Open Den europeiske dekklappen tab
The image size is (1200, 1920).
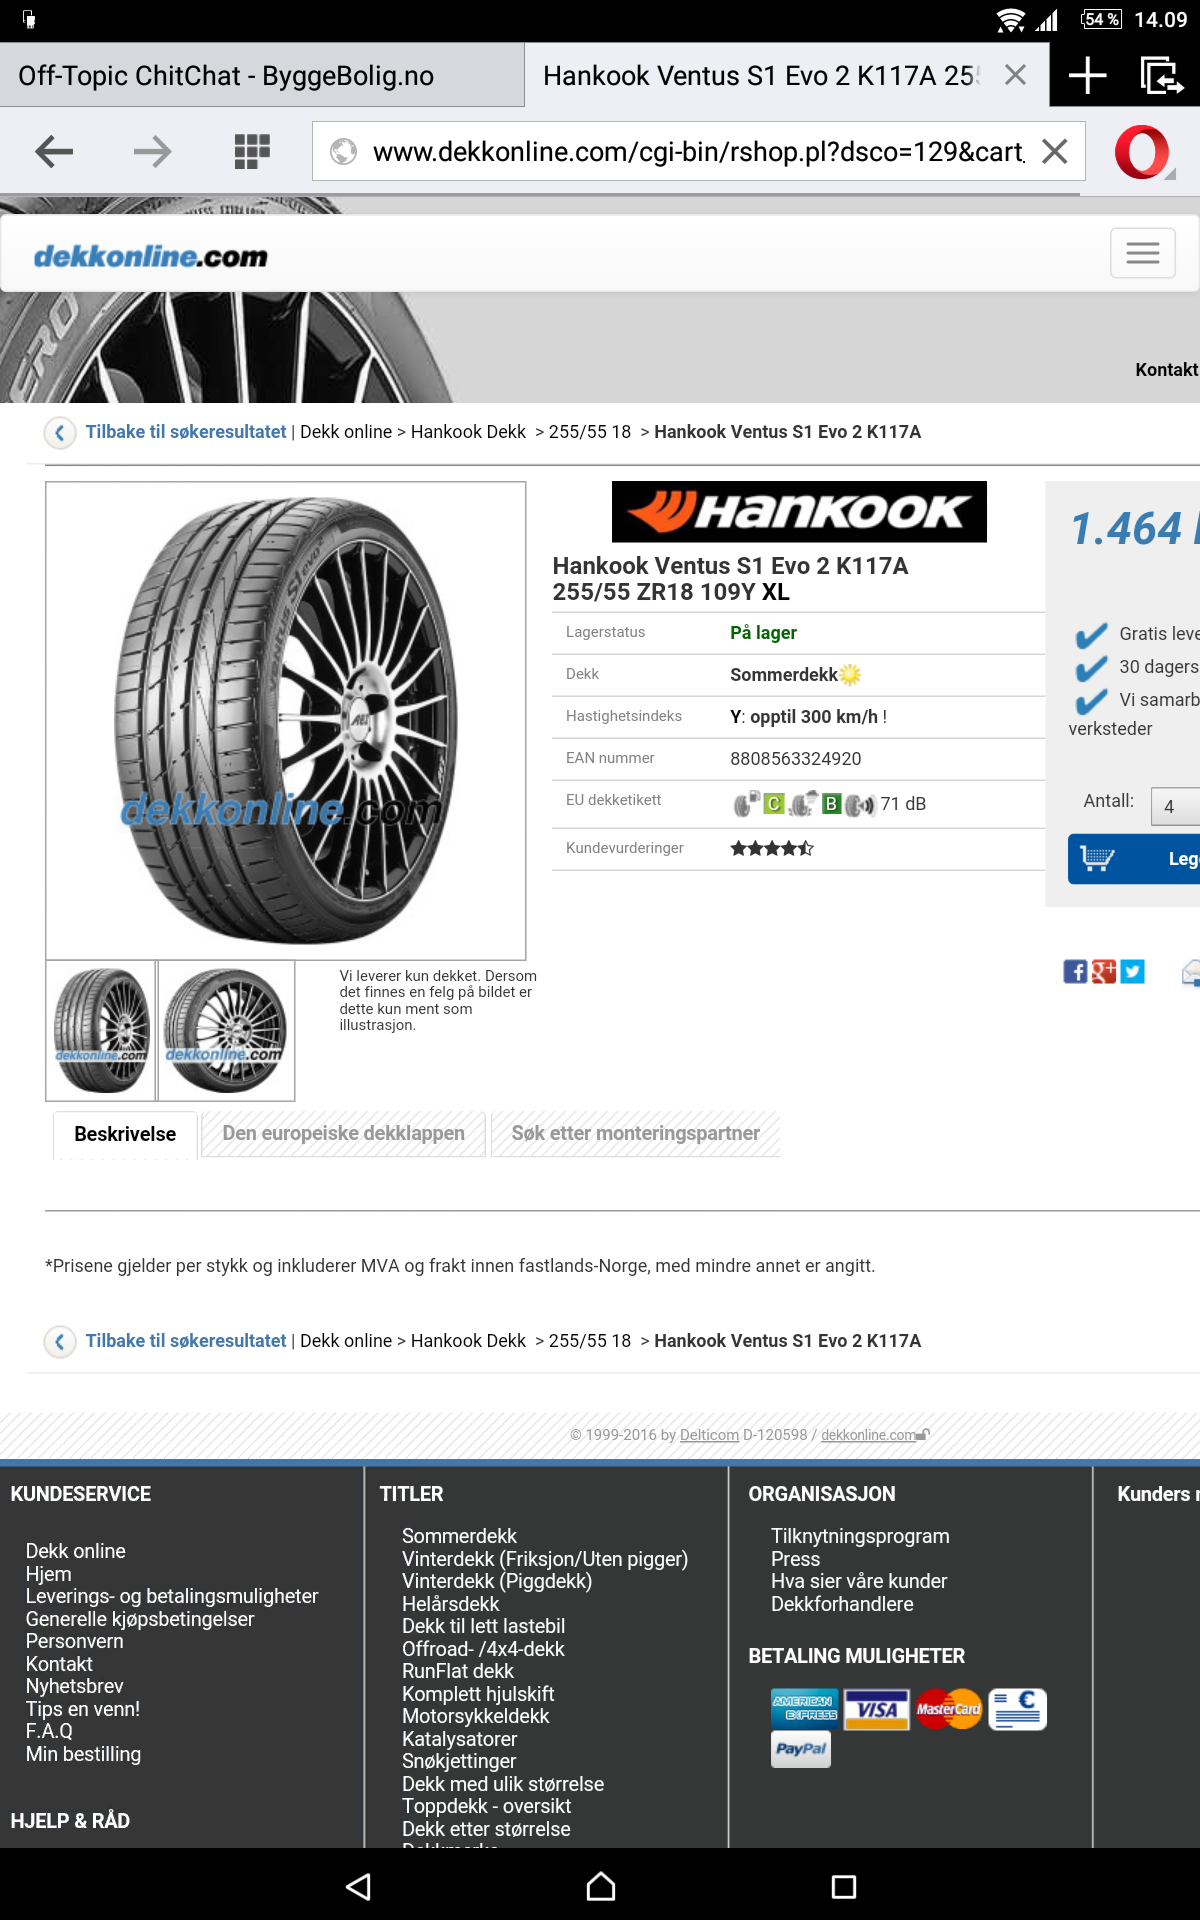pos(343,1134)
